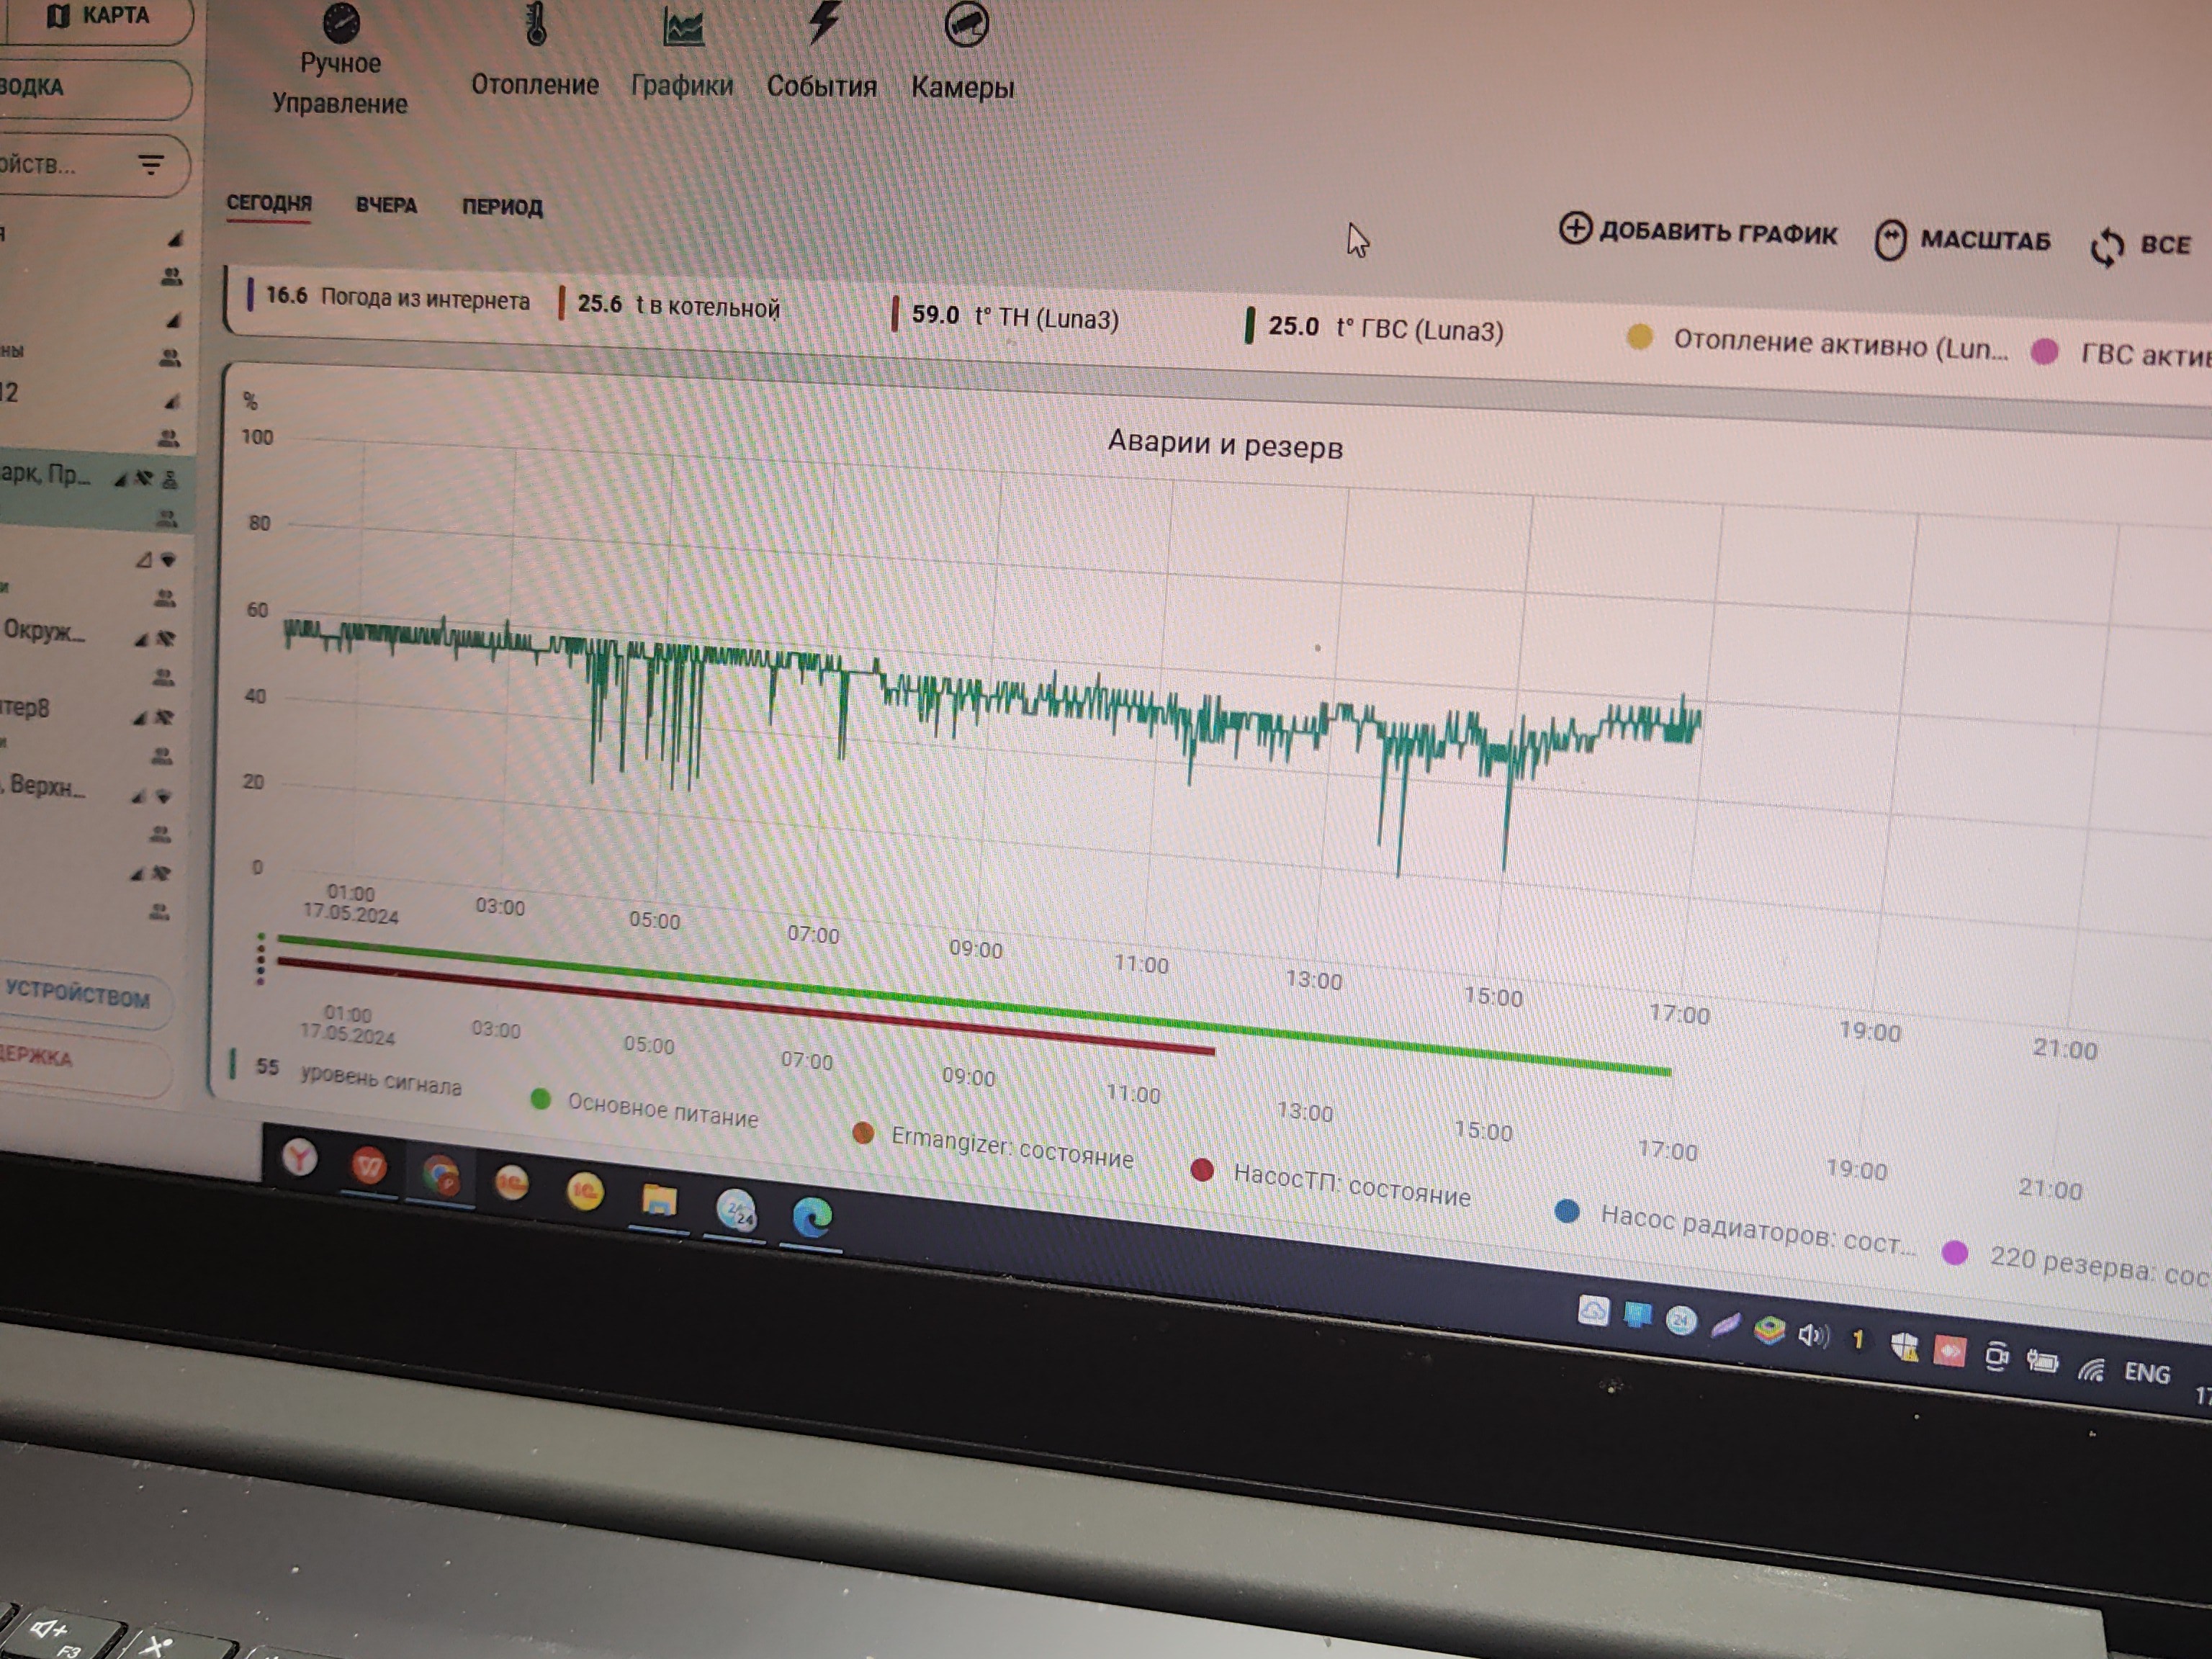This screenshot has width=2212, height=1659.
Task: Open File Explorer from taskbar
Action: (659, 1200)
